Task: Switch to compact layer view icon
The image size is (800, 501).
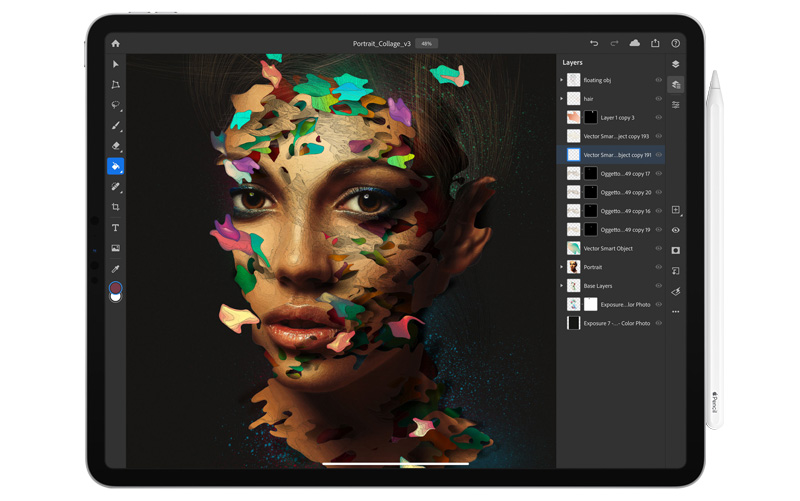Action: (x=676, y=64)
